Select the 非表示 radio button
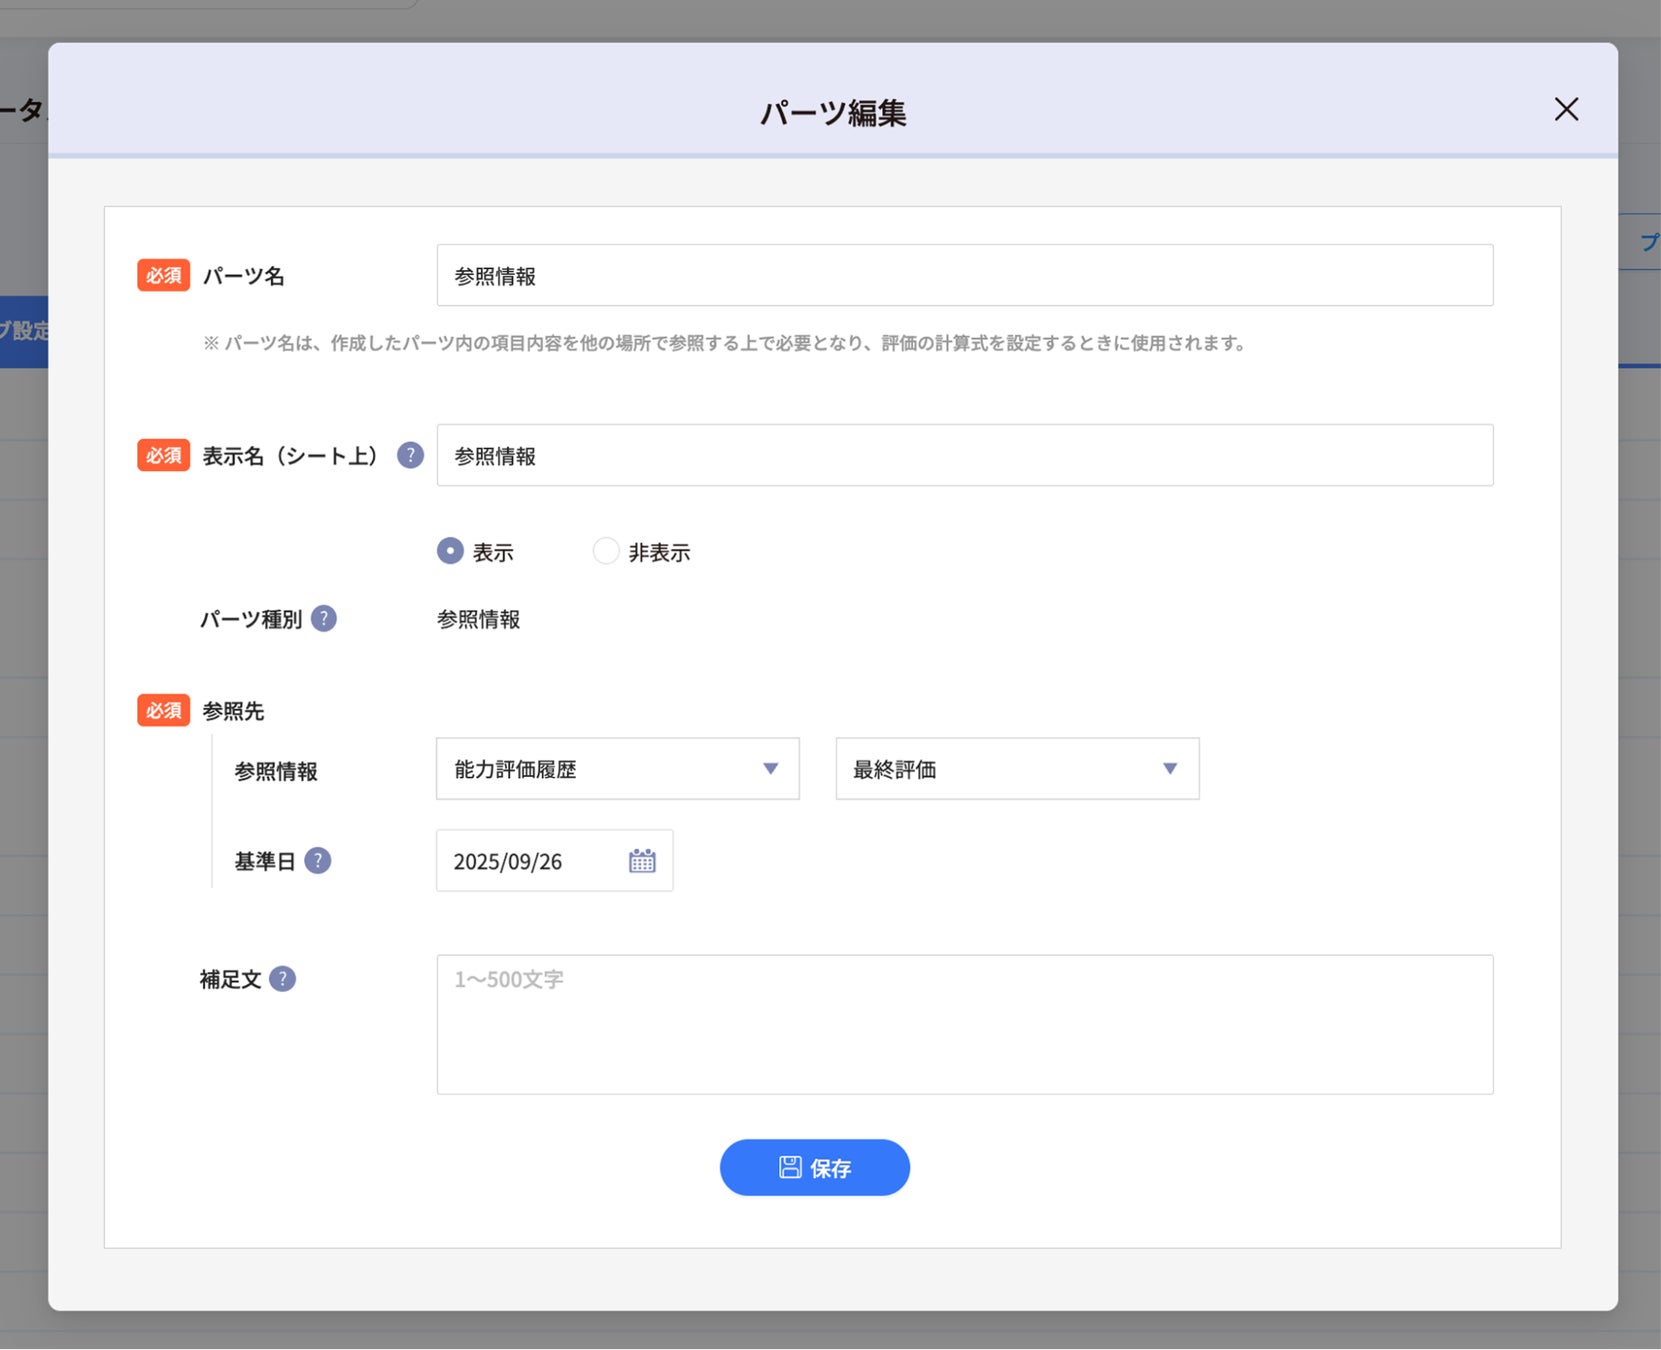Screen dimensions: 1661x1350 tap(606, 551)
